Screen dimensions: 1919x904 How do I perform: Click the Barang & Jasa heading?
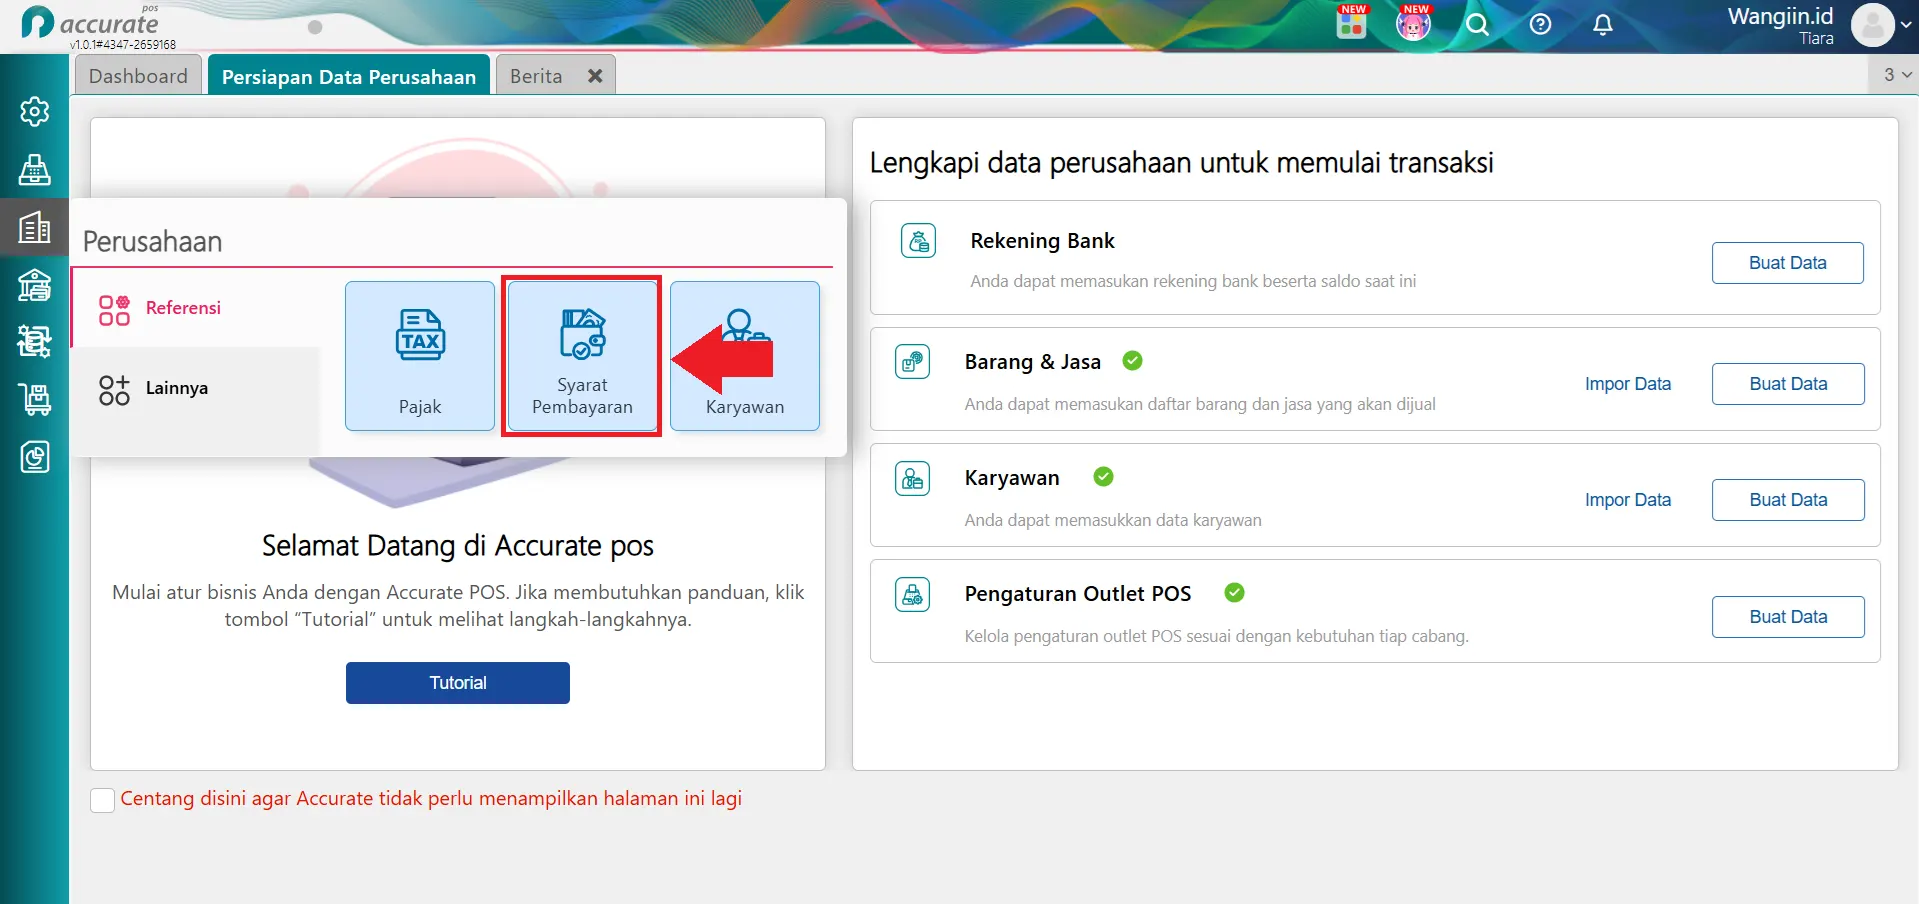point(1033,362)
